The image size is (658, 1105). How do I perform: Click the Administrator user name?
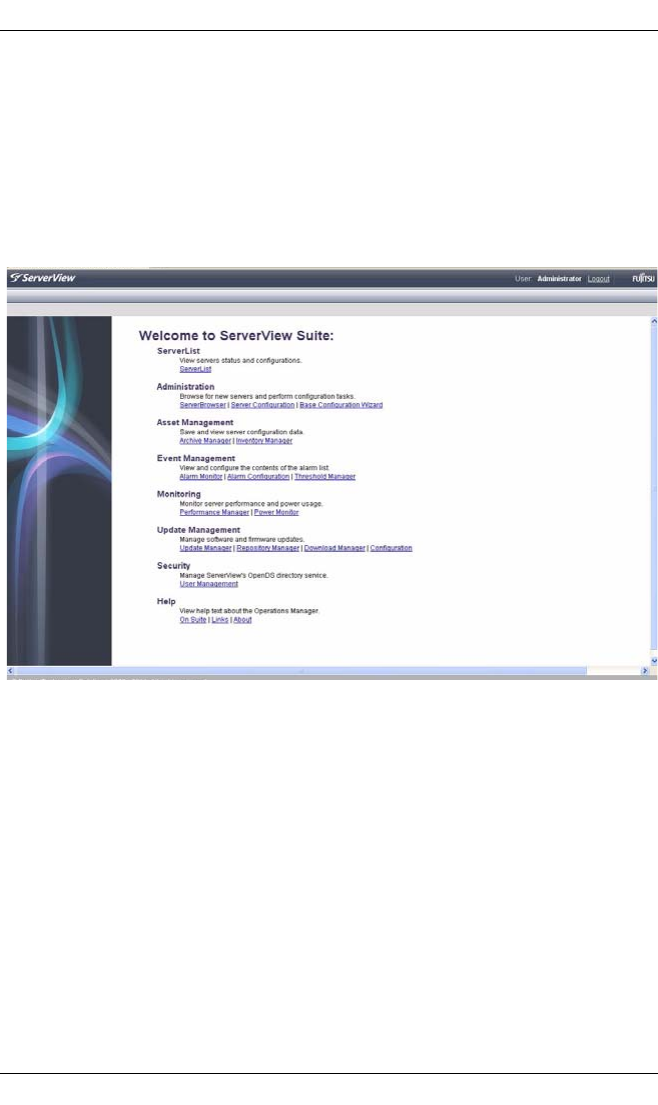tap(559, 279)
